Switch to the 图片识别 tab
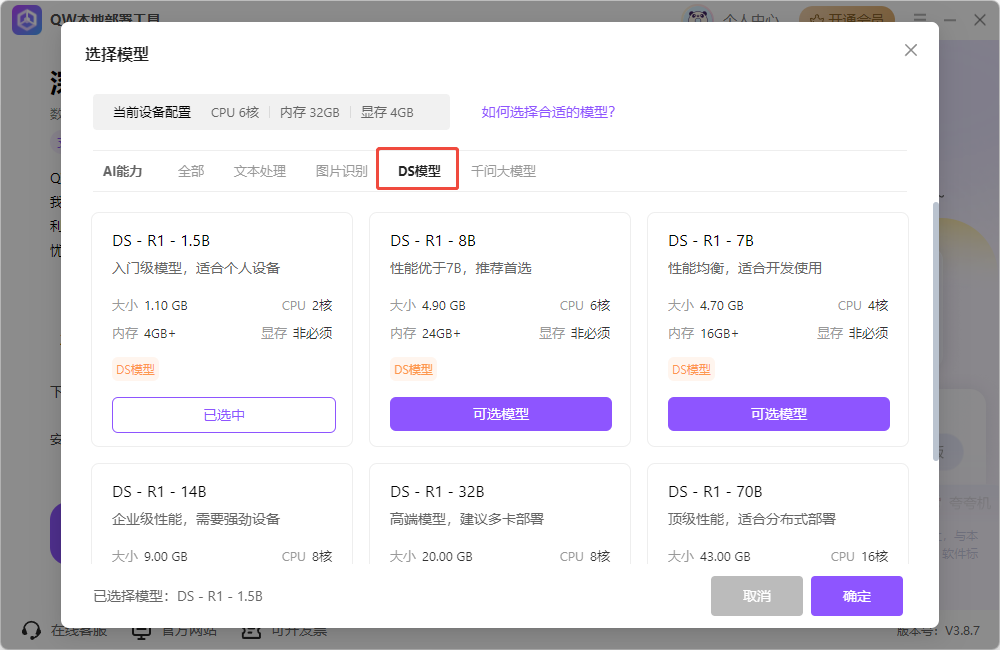 (x=341, y=171)
